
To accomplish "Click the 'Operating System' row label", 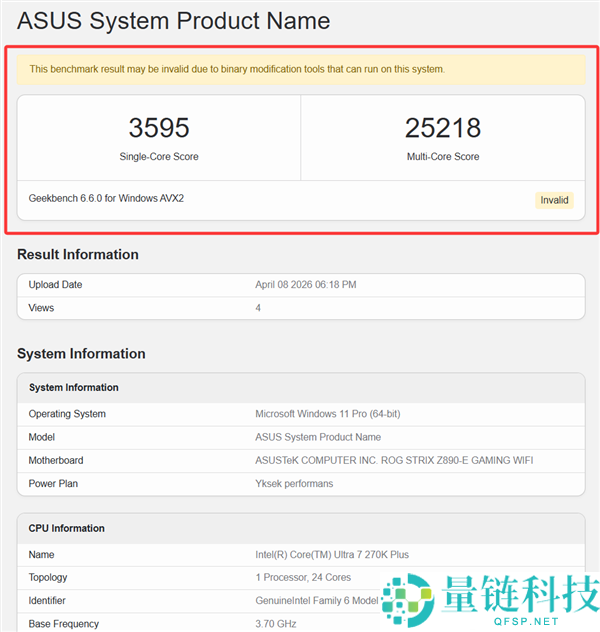I will point(67,414).
